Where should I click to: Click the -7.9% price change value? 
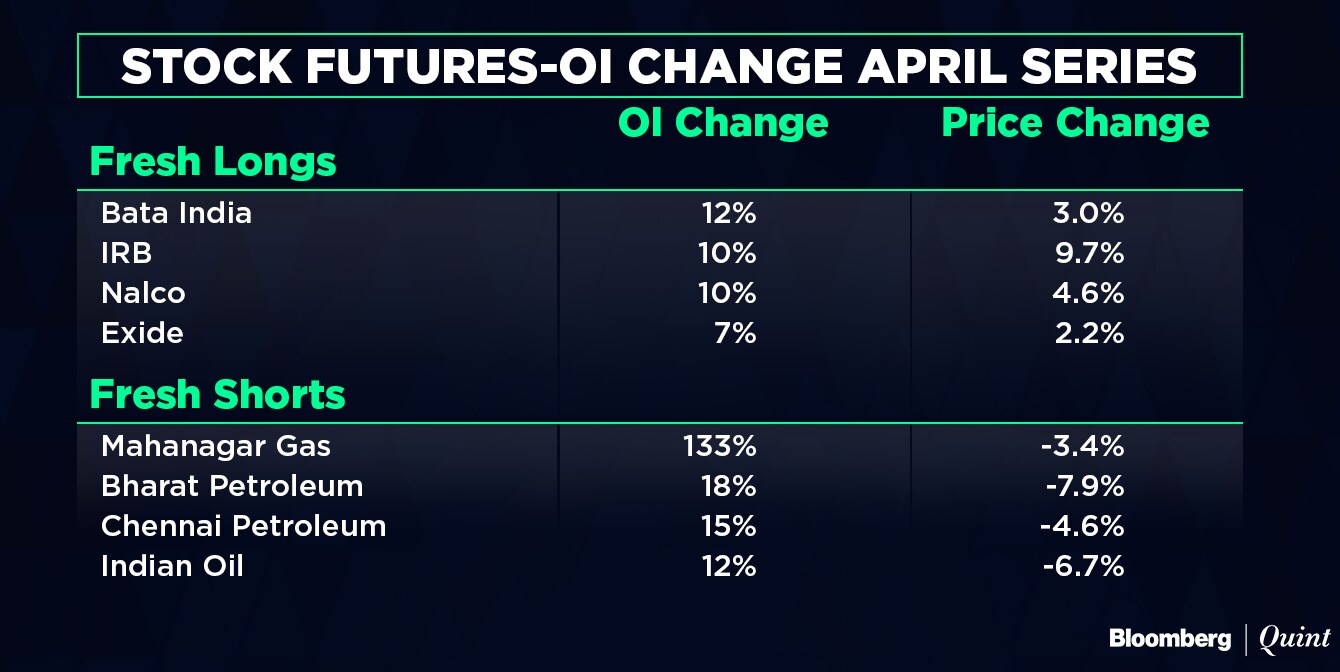click(1083, 486)
